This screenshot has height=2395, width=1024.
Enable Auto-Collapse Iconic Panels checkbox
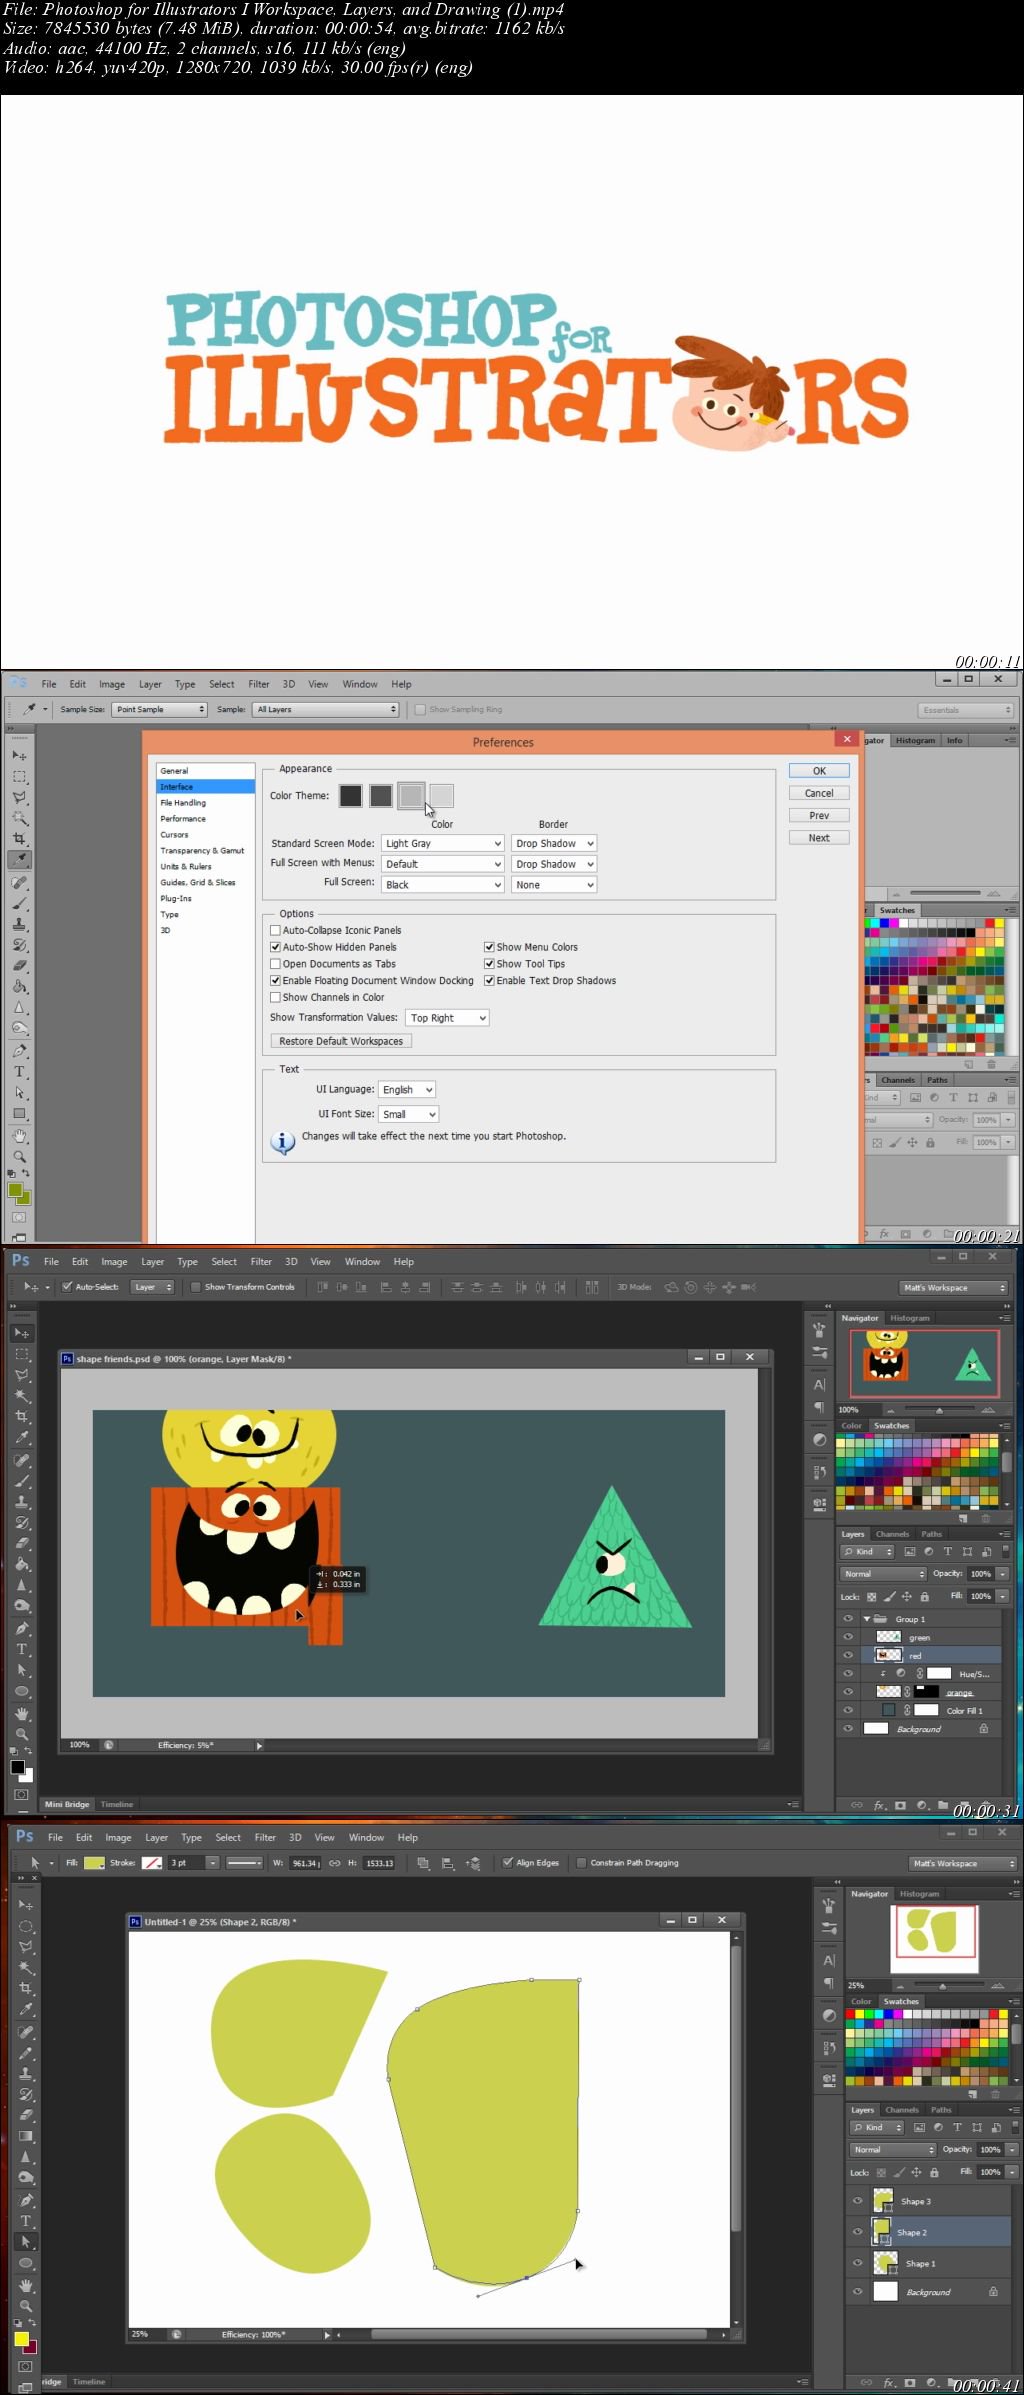click(x=275, y=930)
